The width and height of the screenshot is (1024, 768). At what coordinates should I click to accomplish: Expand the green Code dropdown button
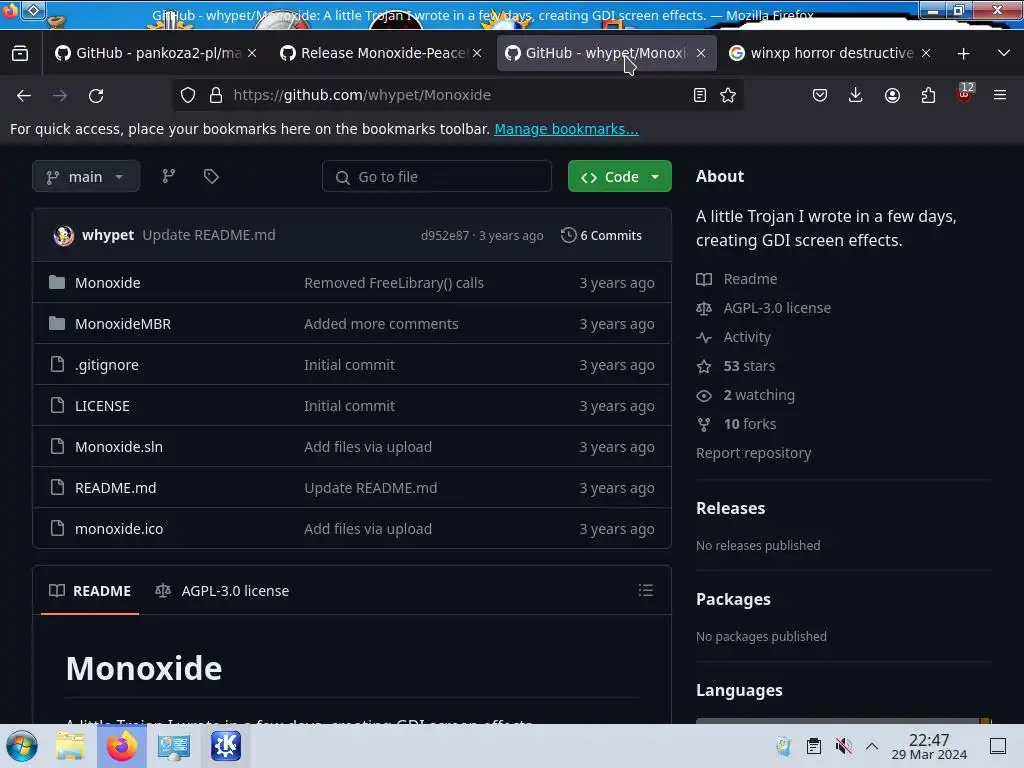[x=620, y=176]
